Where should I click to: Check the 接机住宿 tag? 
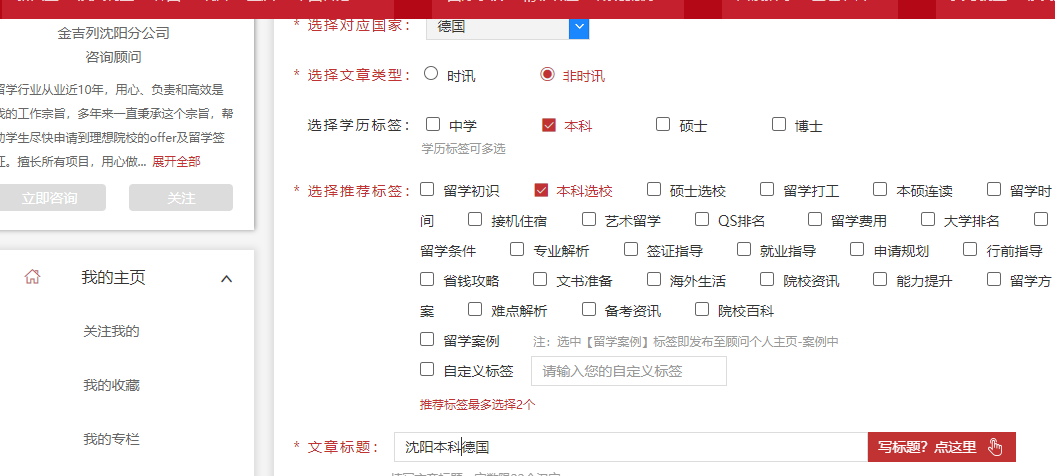476,219
